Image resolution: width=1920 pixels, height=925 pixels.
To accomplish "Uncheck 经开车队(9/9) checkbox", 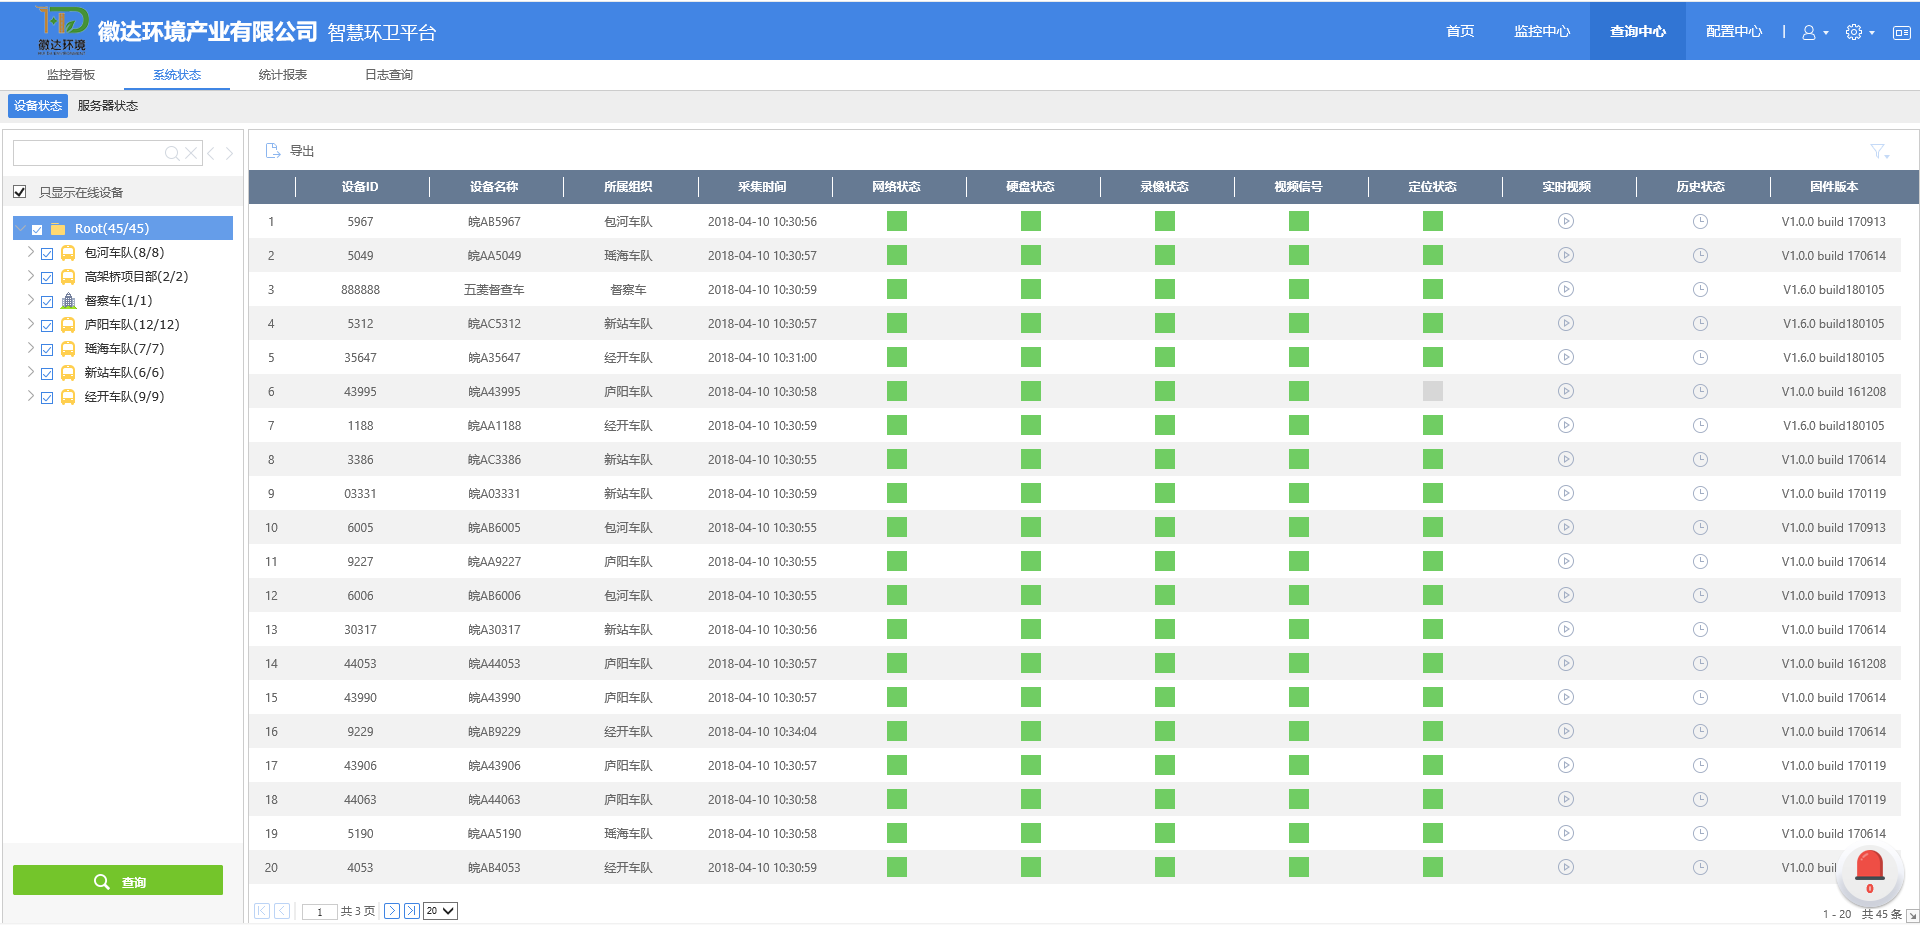I will pyautogui.click(x=47, y=397).
